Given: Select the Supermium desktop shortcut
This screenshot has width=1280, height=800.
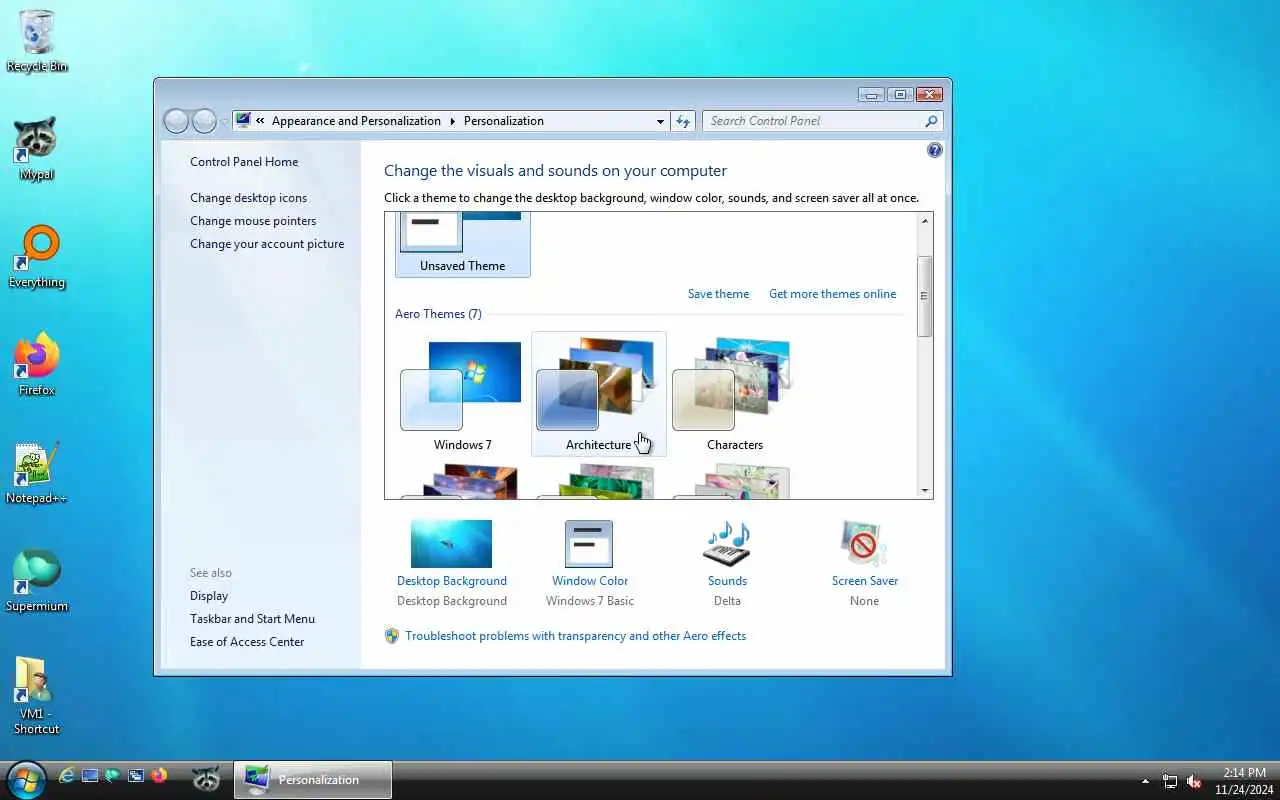Looking at the screenshot, I should coord(37,581).
